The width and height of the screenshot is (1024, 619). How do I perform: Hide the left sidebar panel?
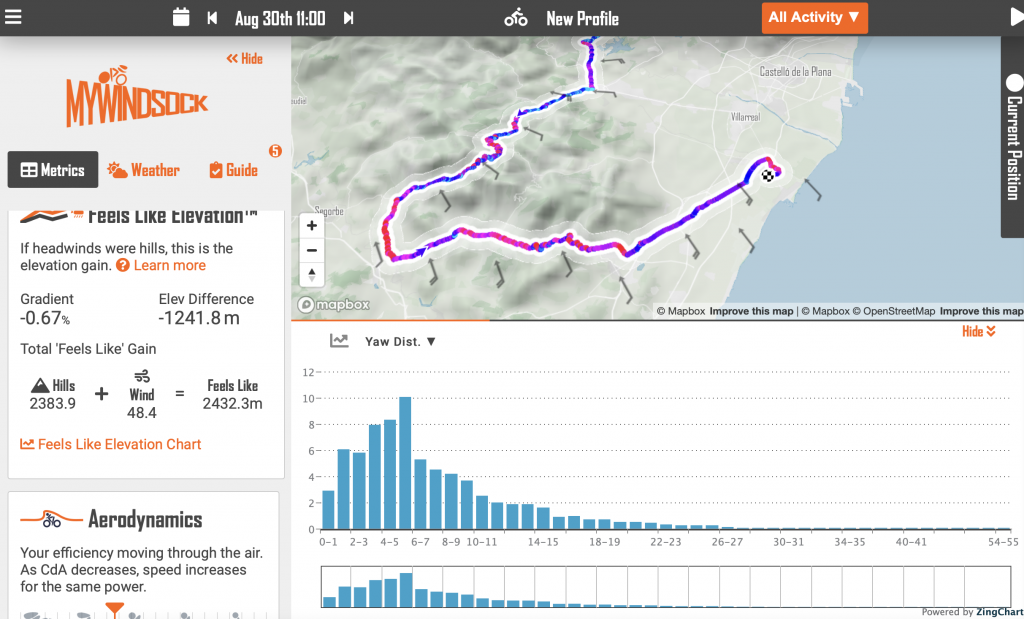click(244, 59)
